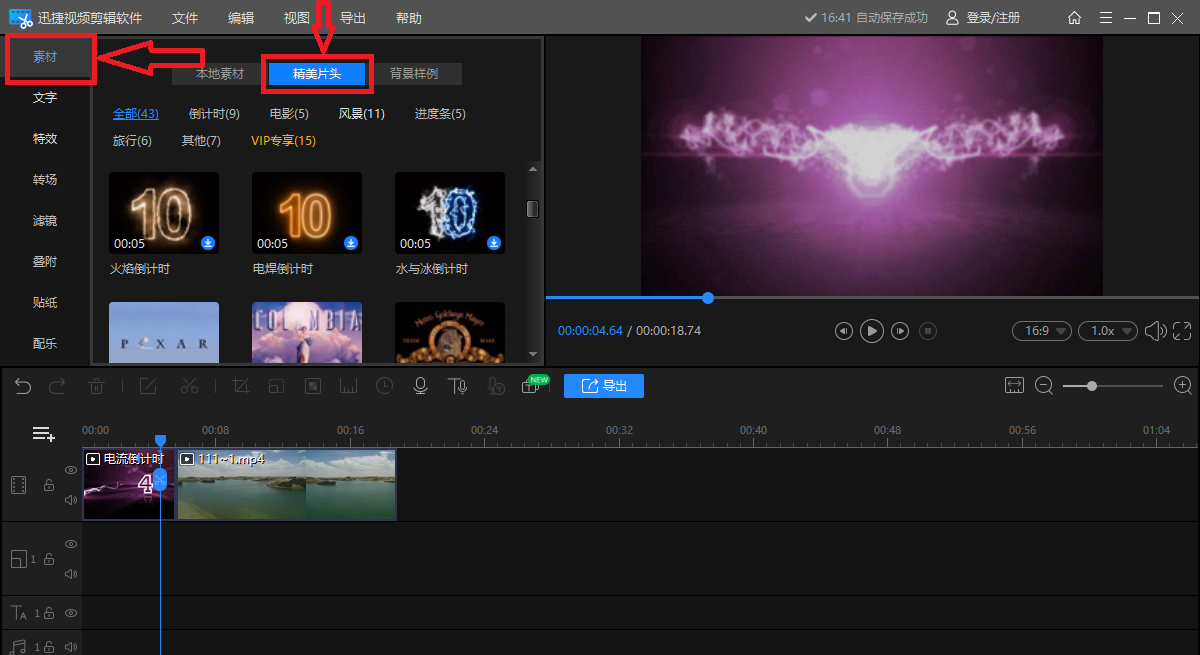Switch to the 背景样例 tab
Image resolution: width=1200 pixels, height=655 pixels.
click(413, 74)
